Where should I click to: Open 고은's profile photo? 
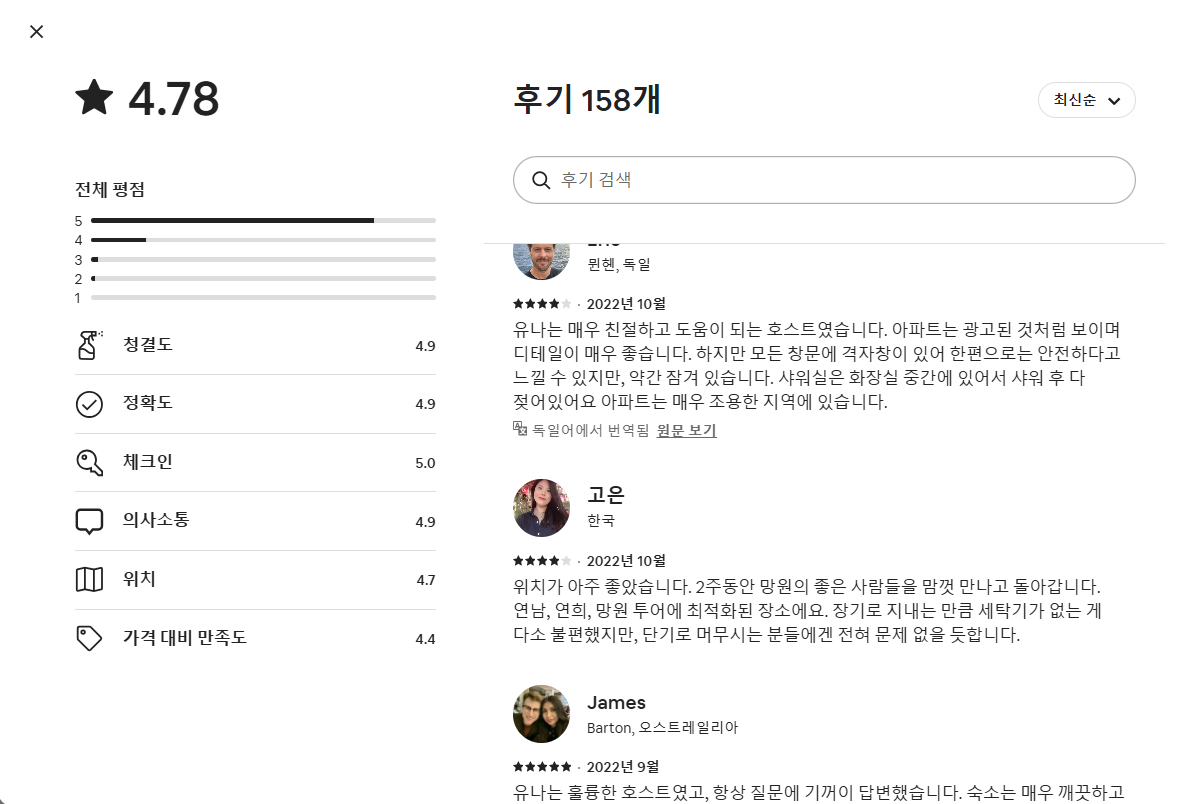coord(541,507)
